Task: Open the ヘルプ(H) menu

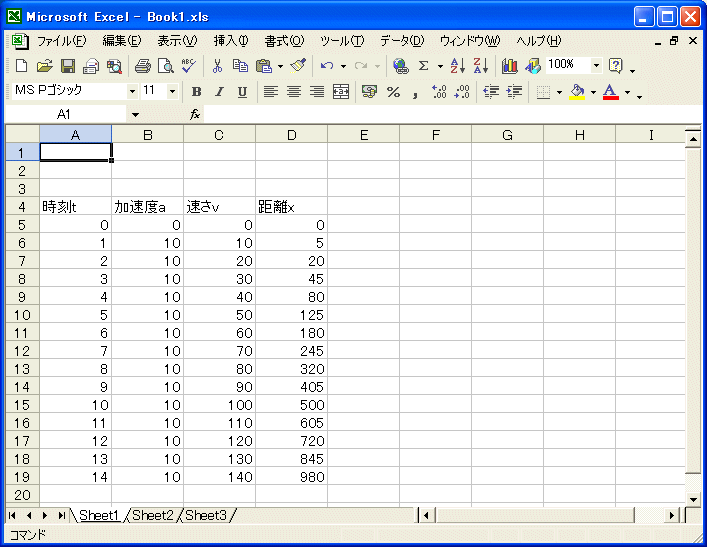Action: click(538, 41)
